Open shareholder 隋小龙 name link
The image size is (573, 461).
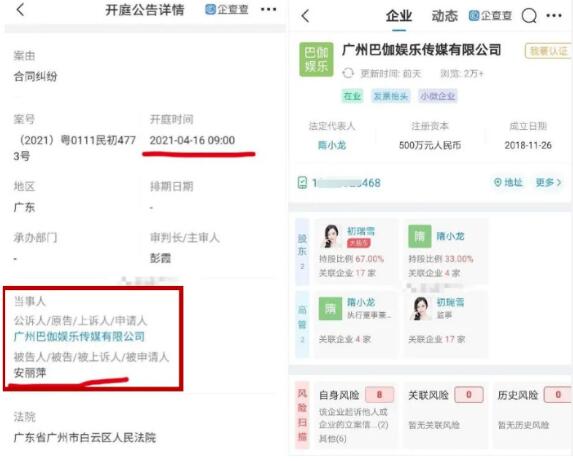[x=450, y=236]
